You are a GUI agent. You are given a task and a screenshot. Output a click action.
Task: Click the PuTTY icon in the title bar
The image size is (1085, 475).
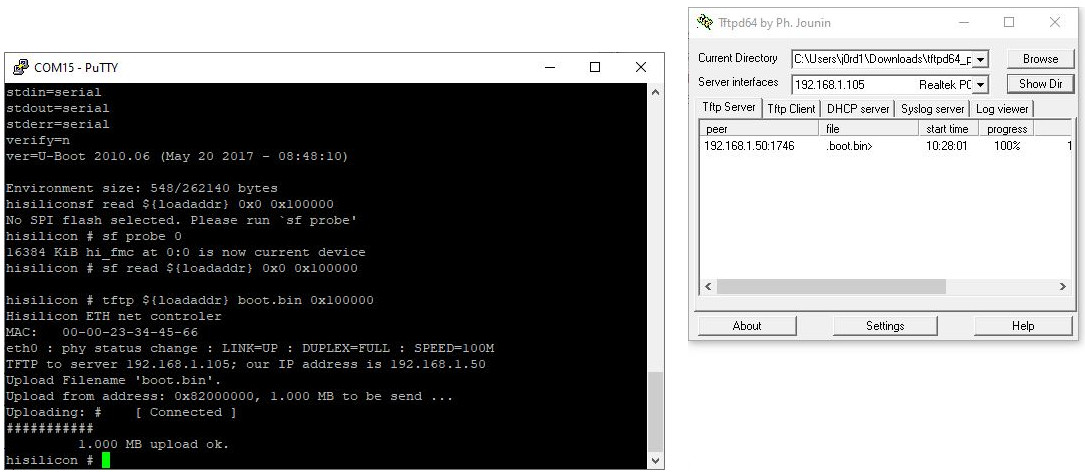point(19,68)
